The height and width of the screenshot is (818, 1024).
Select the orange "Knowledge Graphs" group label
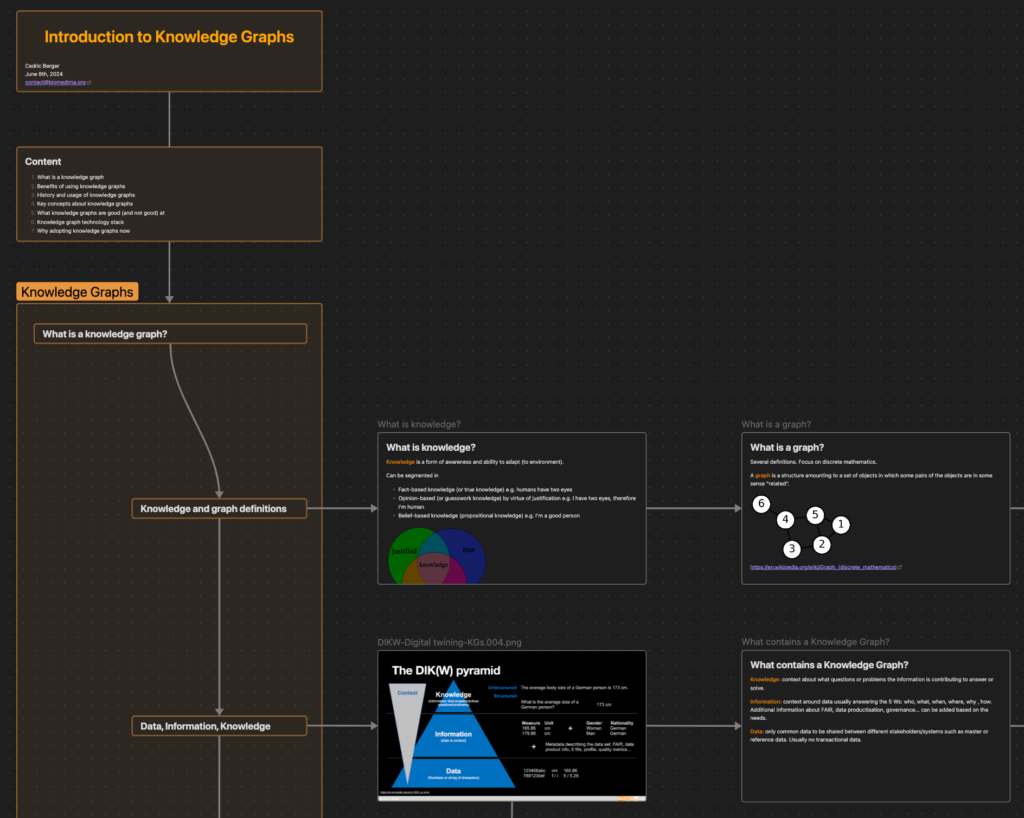pyautogui.click(x=77, y=292)
